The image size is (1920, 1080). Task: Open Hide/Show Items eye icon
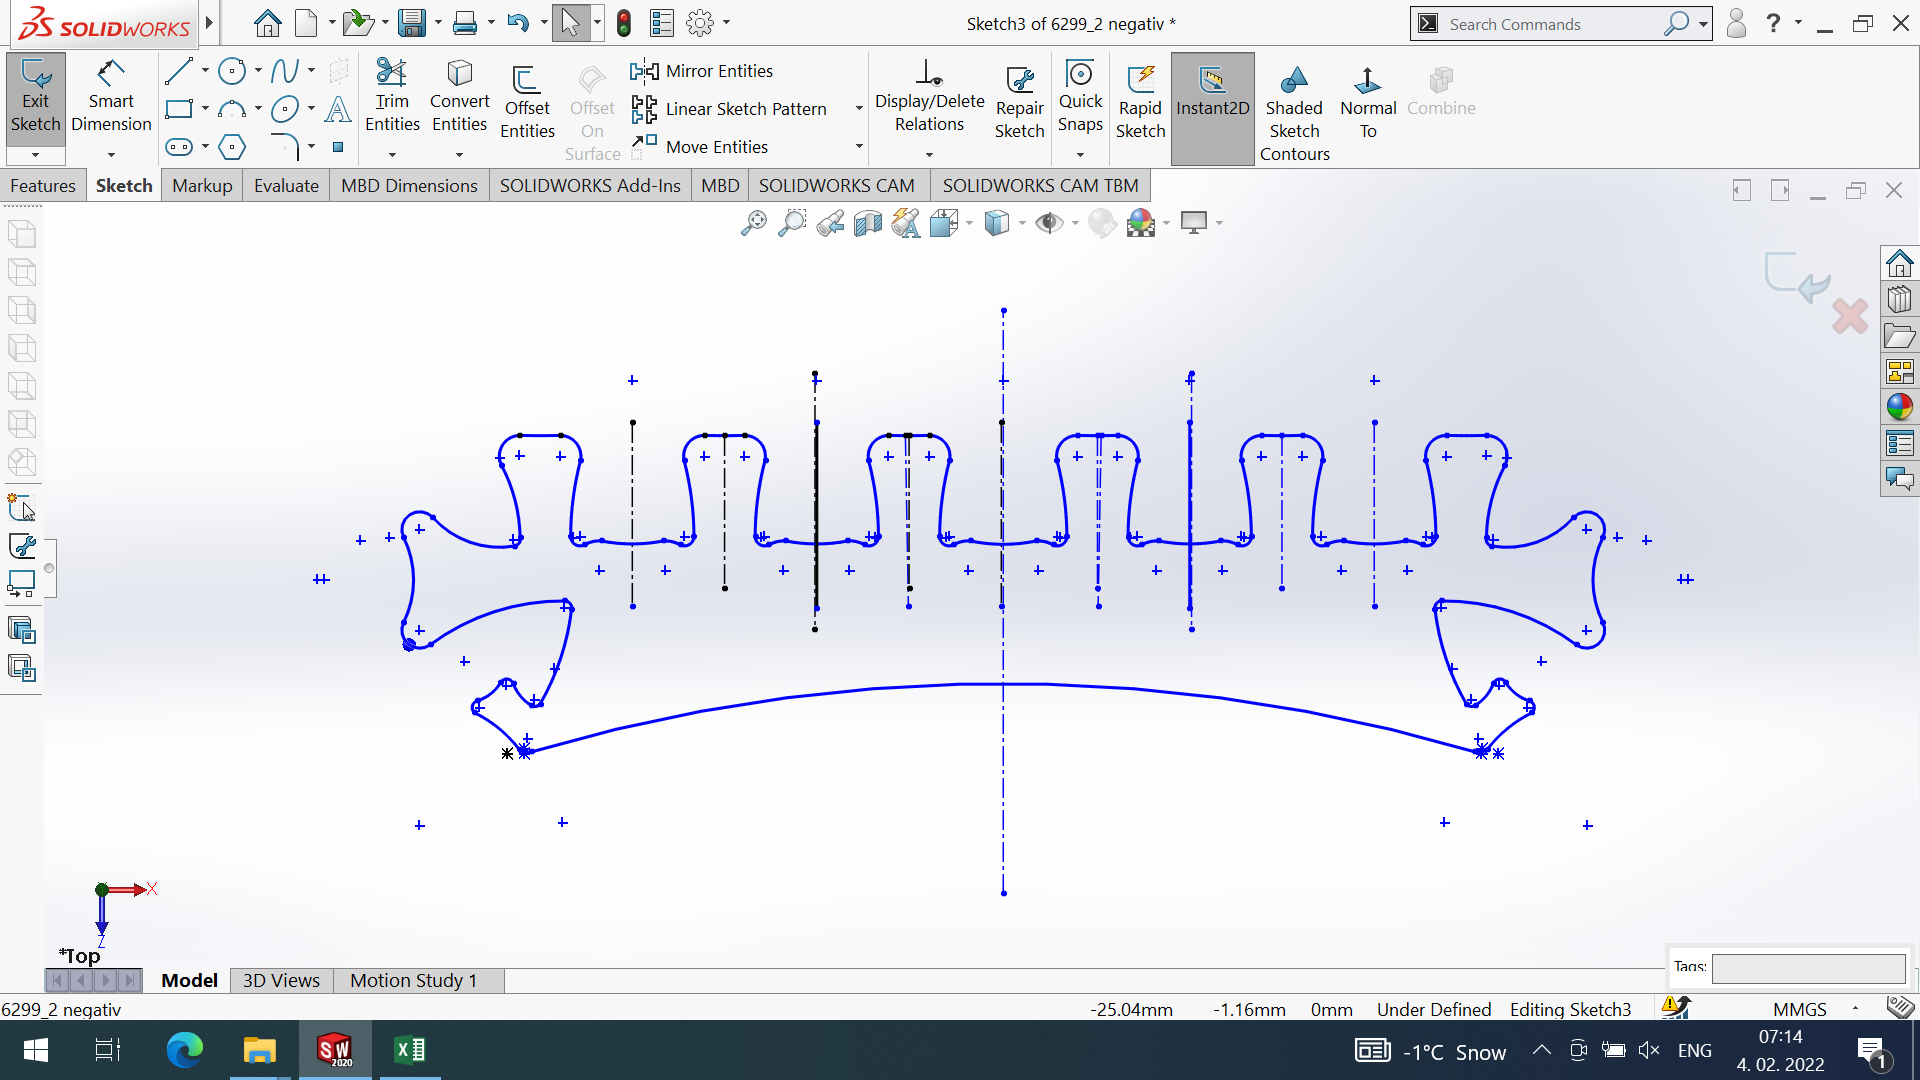pos(1049,223)
